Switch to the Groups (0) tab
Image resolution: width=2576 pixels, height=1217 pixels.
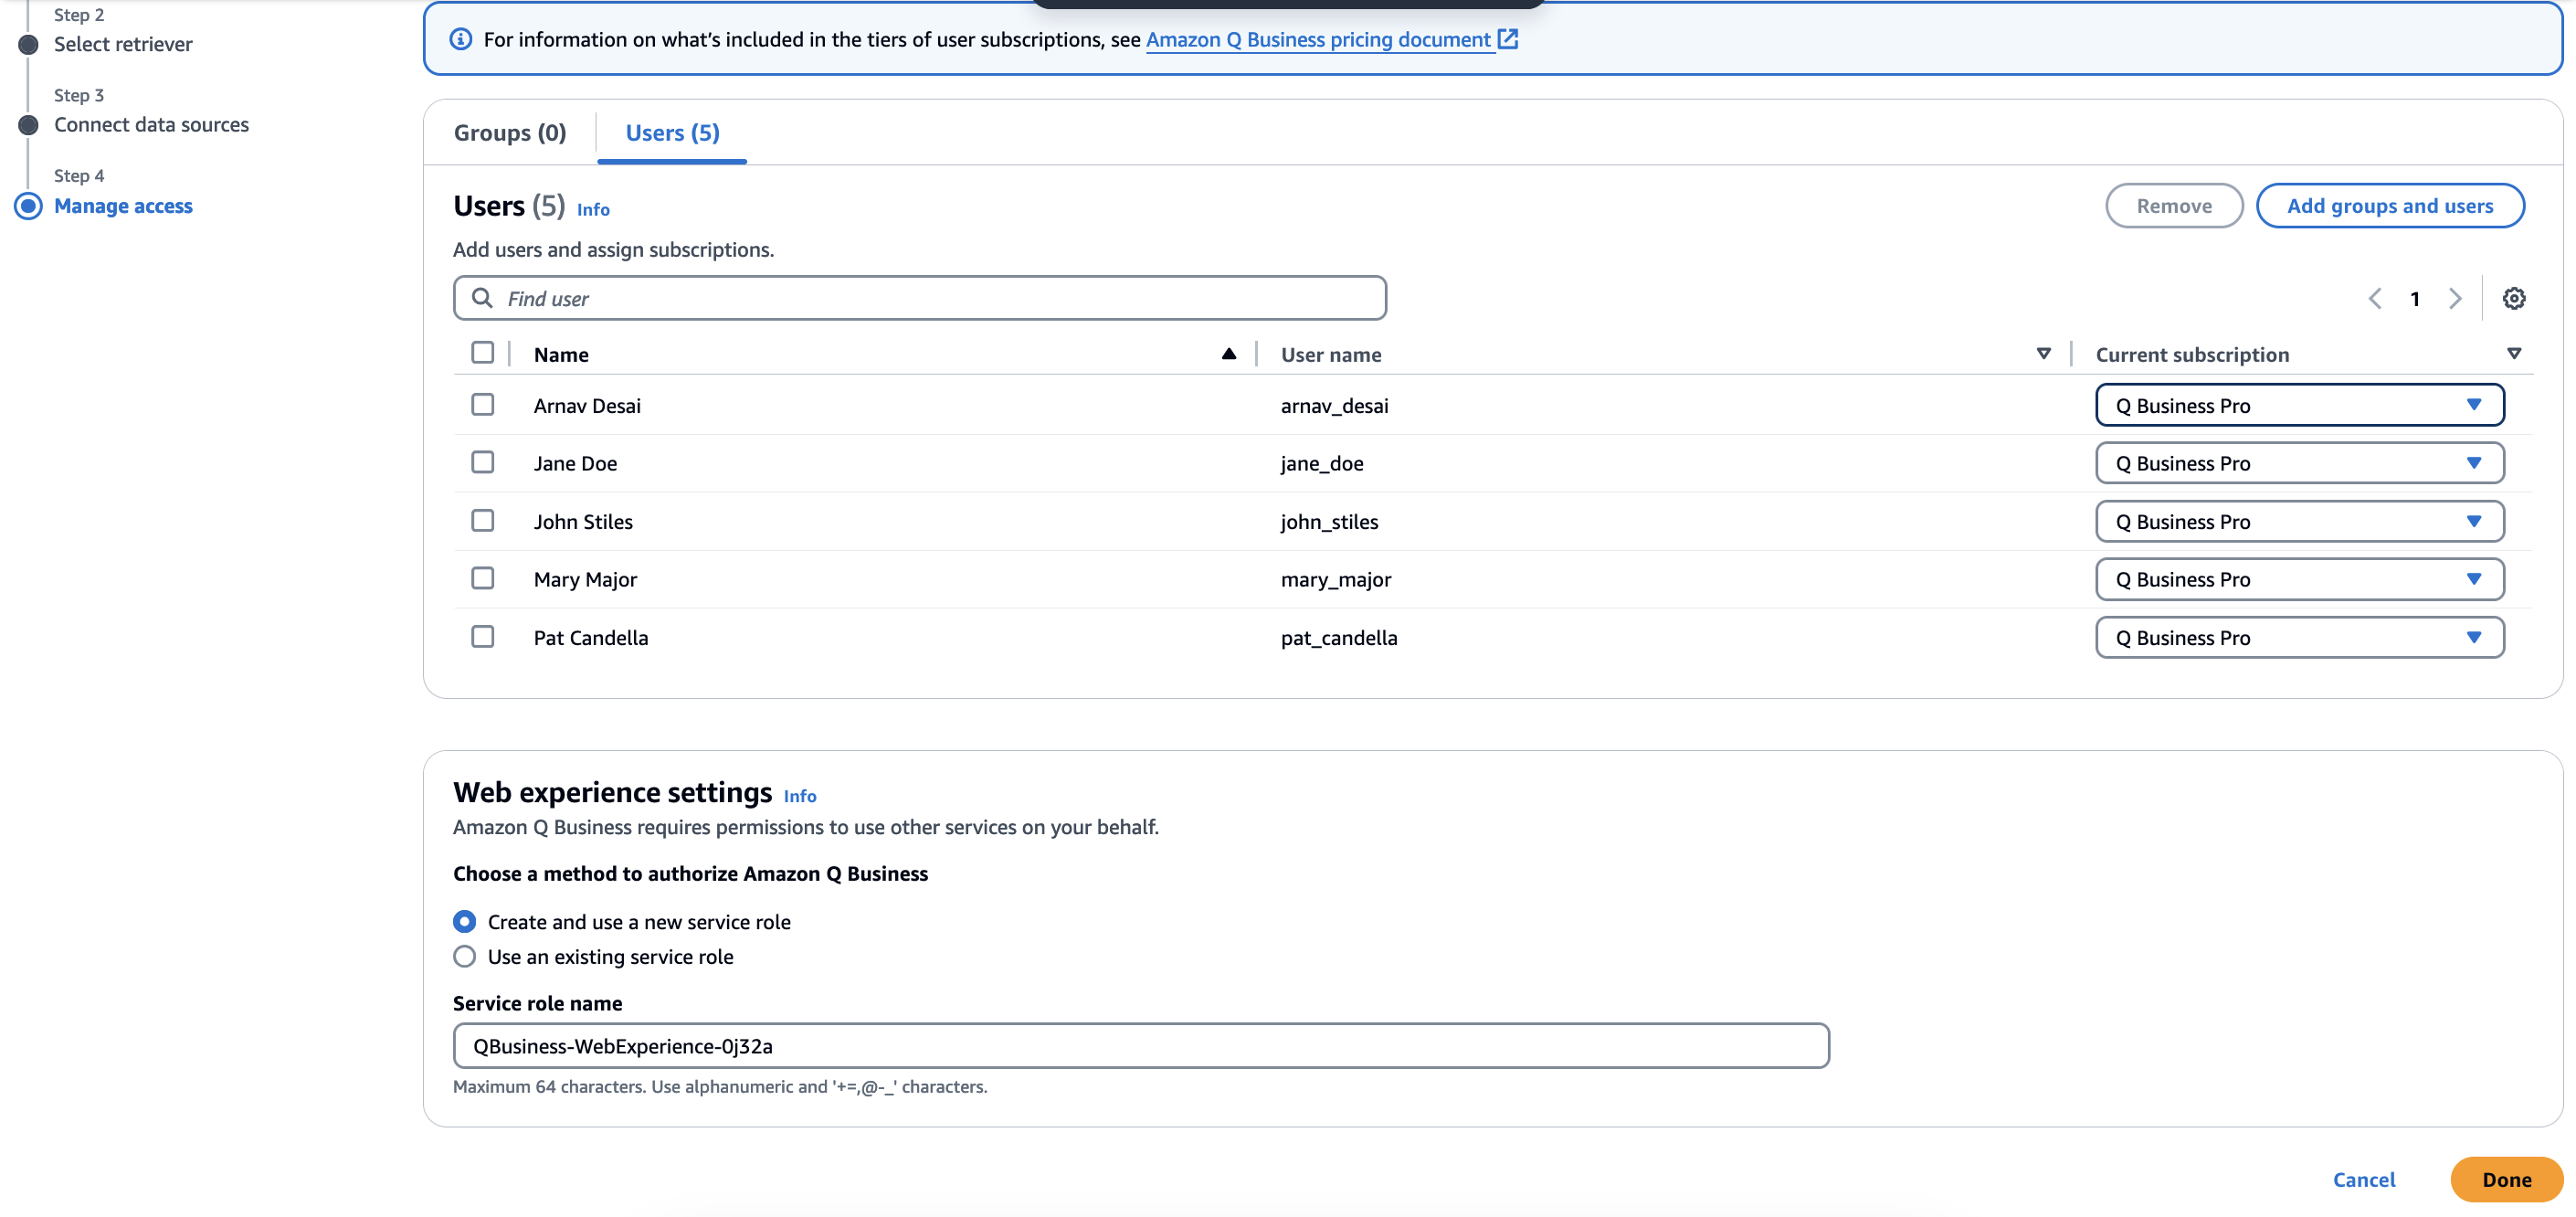(510, 133)
